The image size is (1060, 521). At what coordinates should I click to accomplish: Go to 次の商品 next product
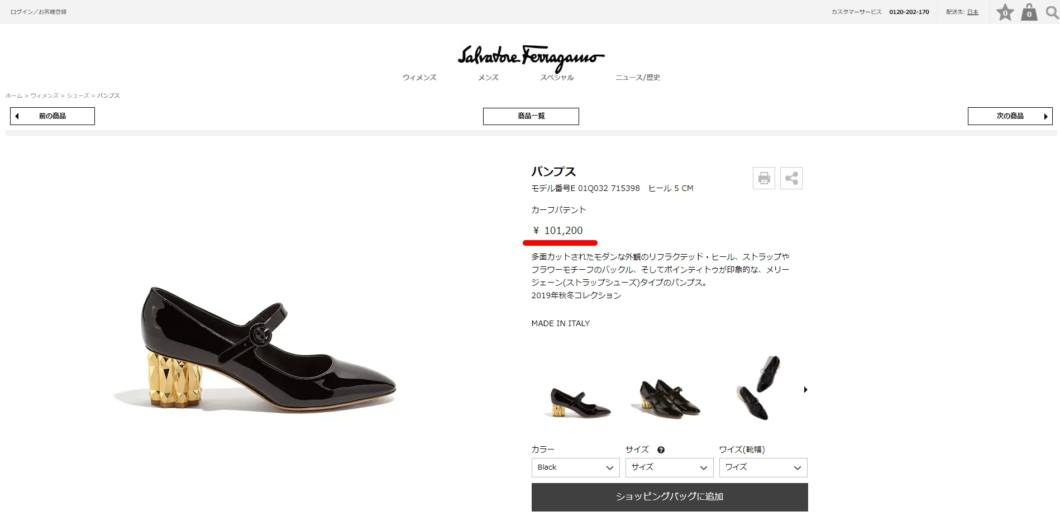point(1010,116)
